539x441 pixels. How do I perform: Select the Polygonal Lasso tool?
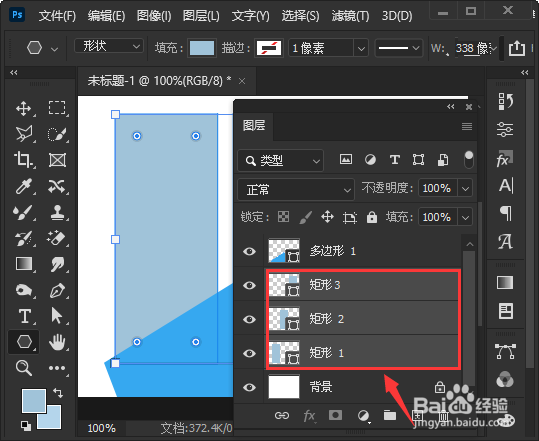[23, 134]
